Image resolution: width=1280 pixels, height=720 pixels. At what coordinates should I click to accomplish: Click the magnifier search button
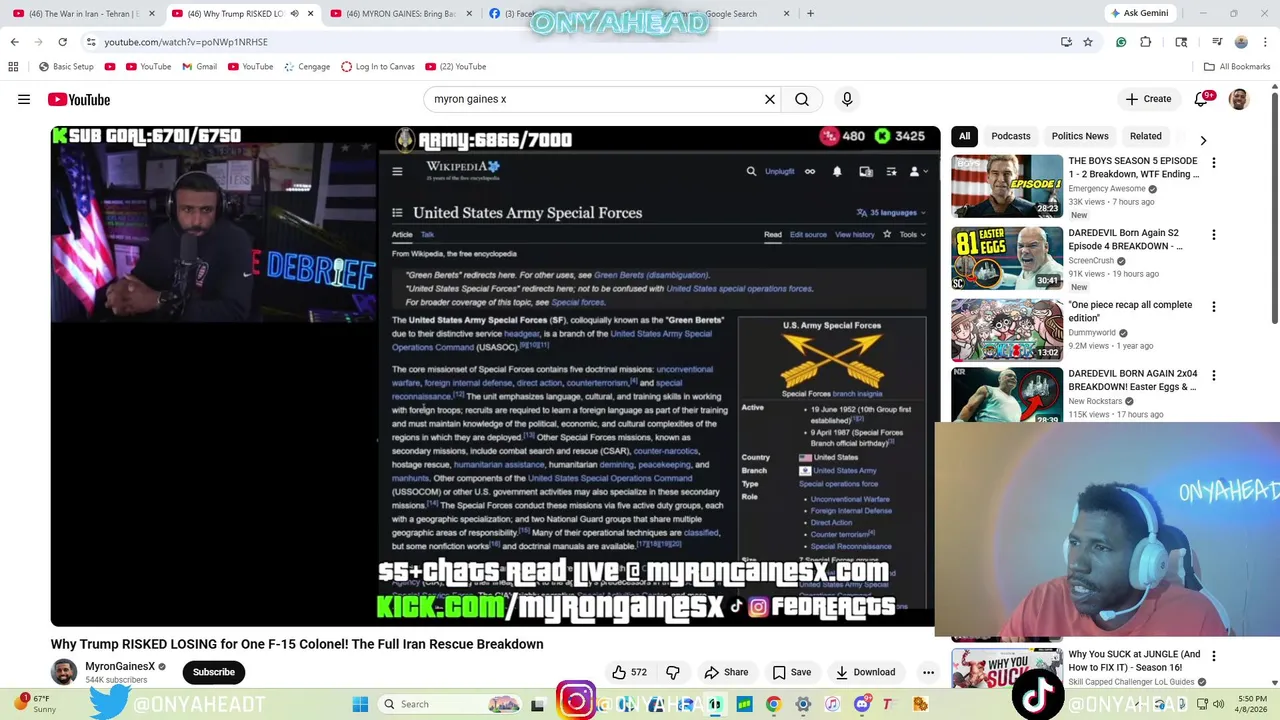click(x=802, y=99)
